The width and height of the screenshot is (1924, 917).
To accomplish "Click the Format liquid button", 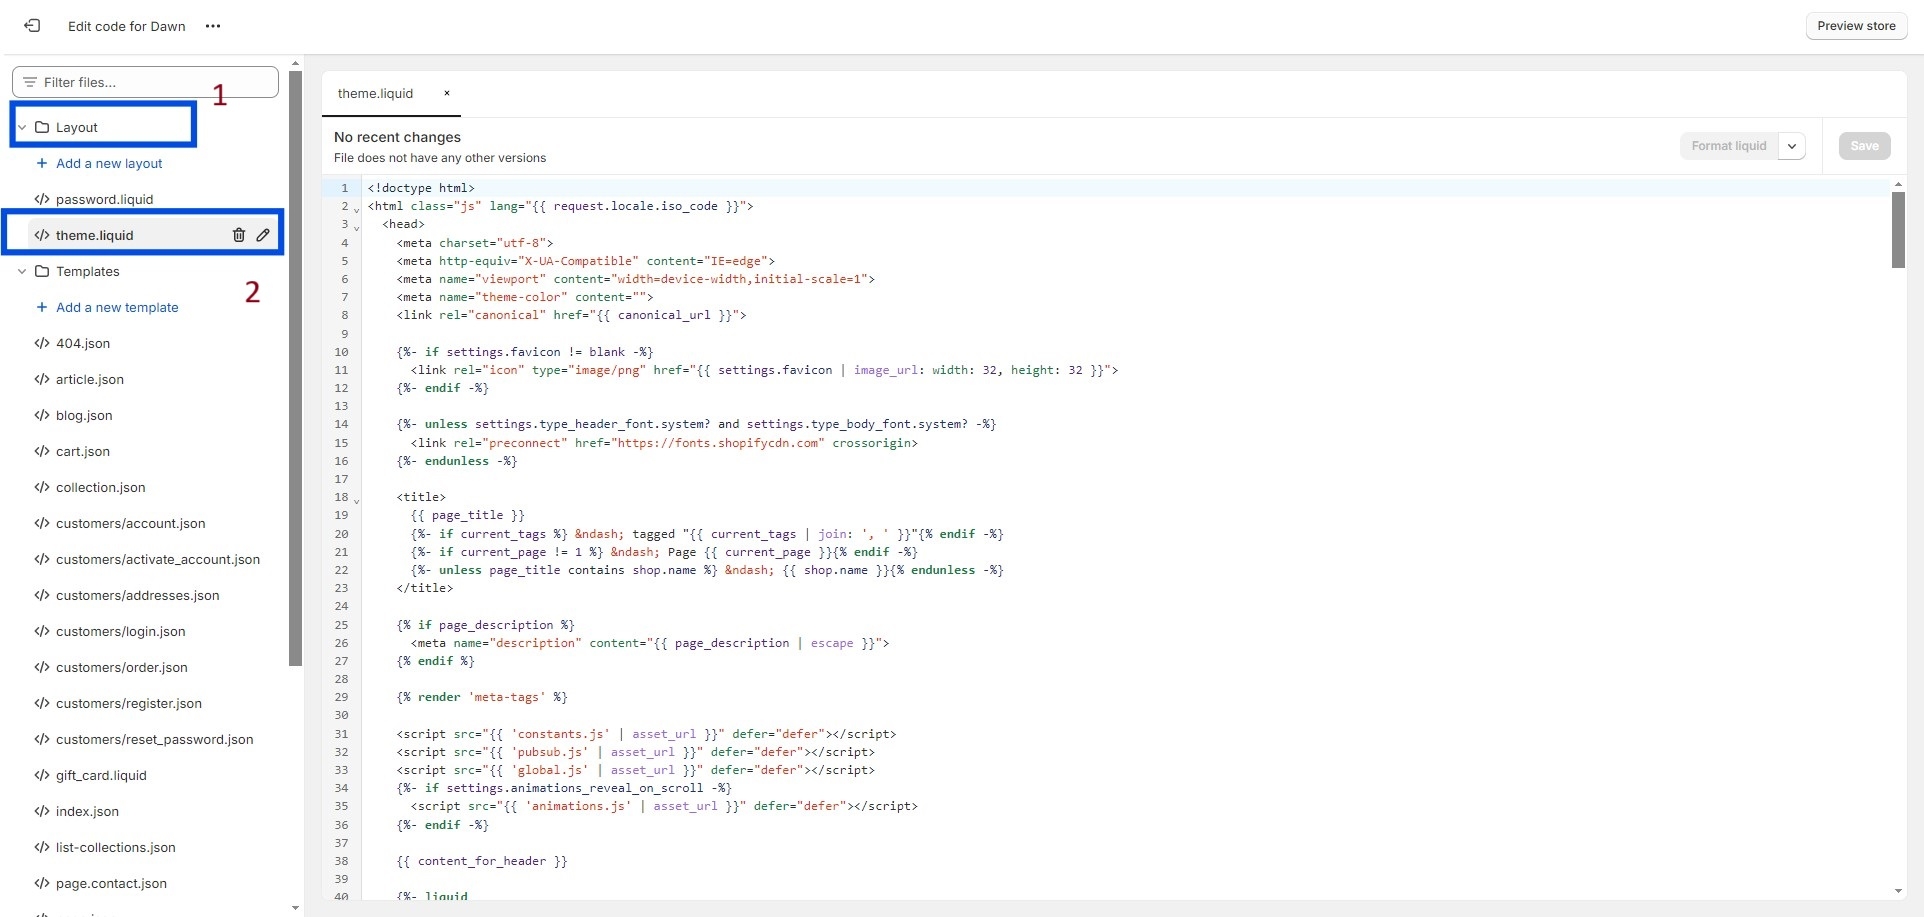I will [1729, 146].
